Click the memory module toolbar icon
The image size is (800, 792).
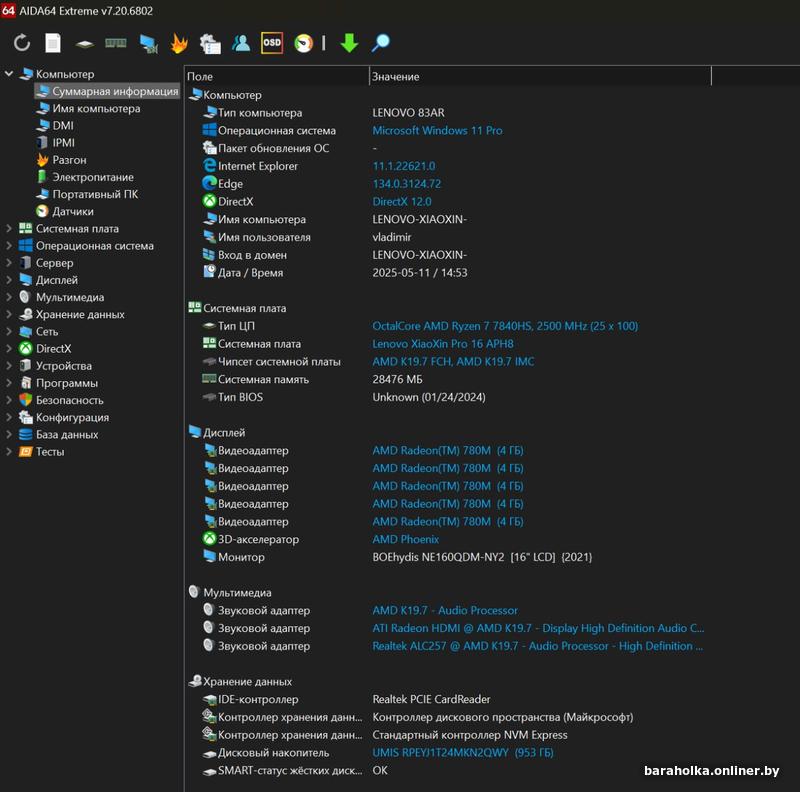pos(116,43)
